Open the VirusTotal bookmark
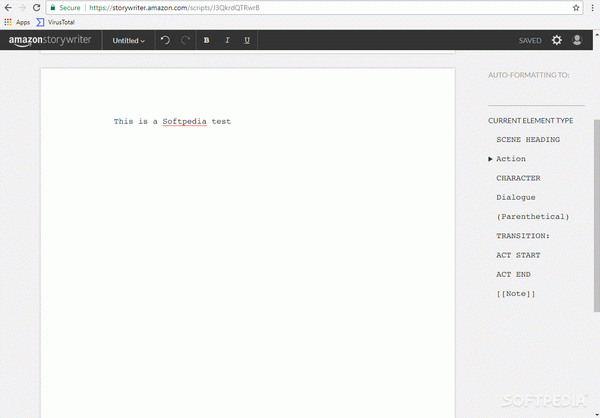600x418 pixels. point(56,22)
